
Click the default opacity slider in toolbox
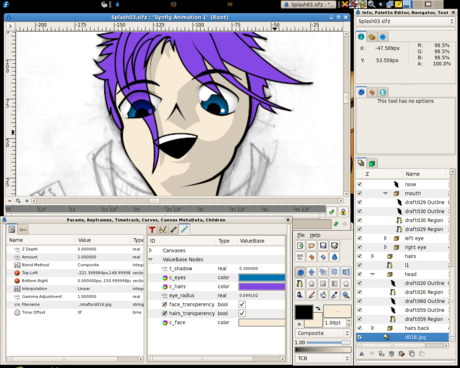point(328,342)
